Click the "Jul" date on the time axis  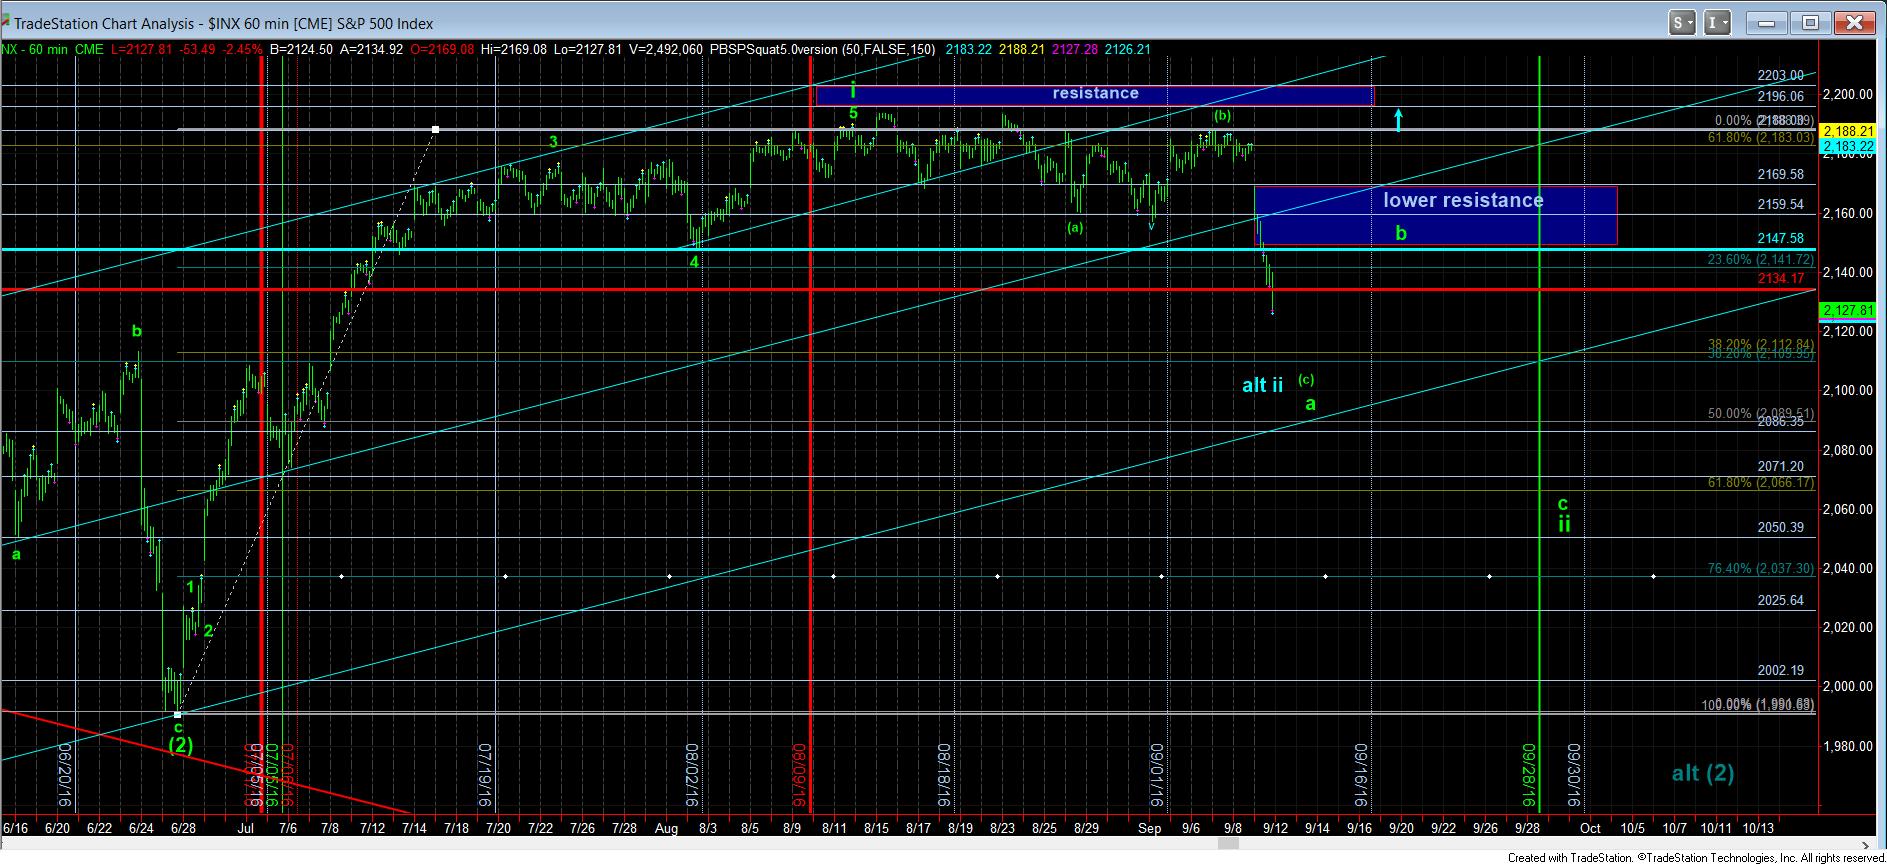point(246,828)
